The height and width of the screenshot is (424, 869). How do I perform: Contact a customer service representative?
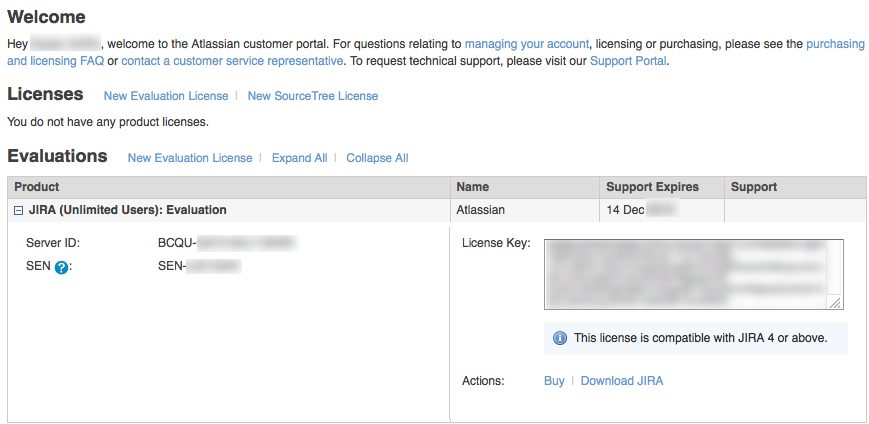tap(232, 61)
